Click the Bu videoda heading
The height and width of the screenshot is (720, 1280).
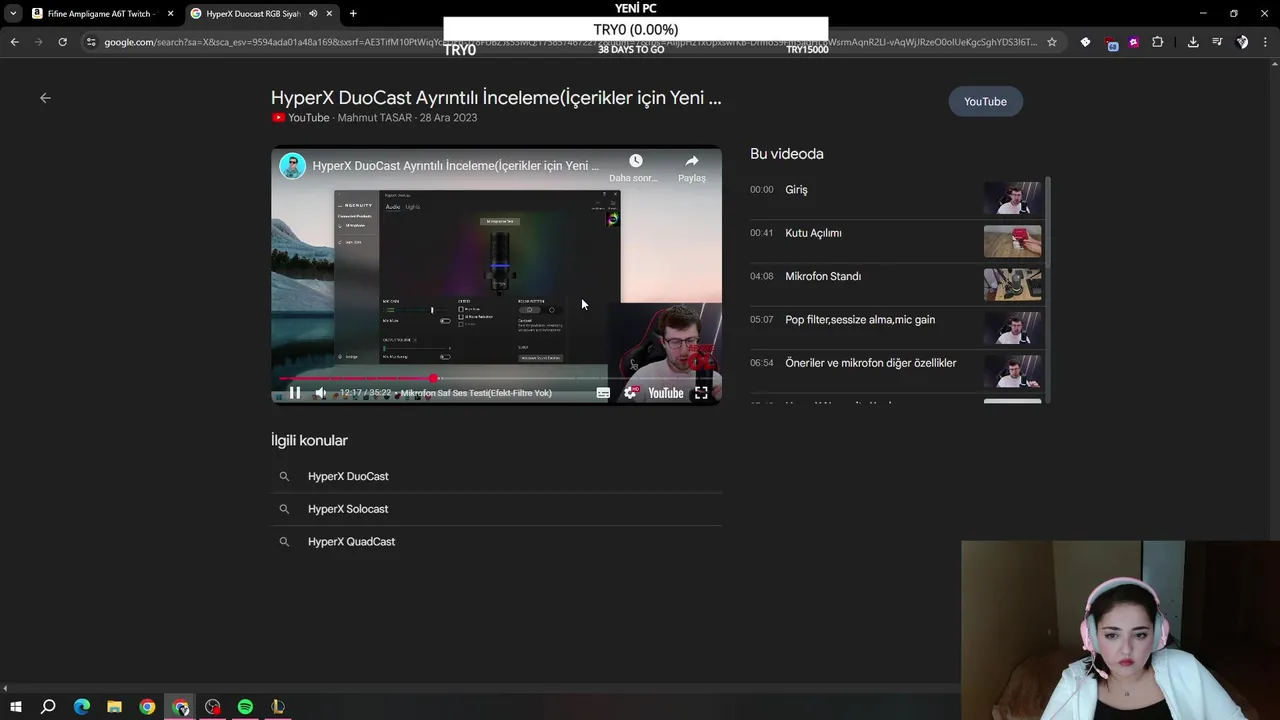(787, 154)
